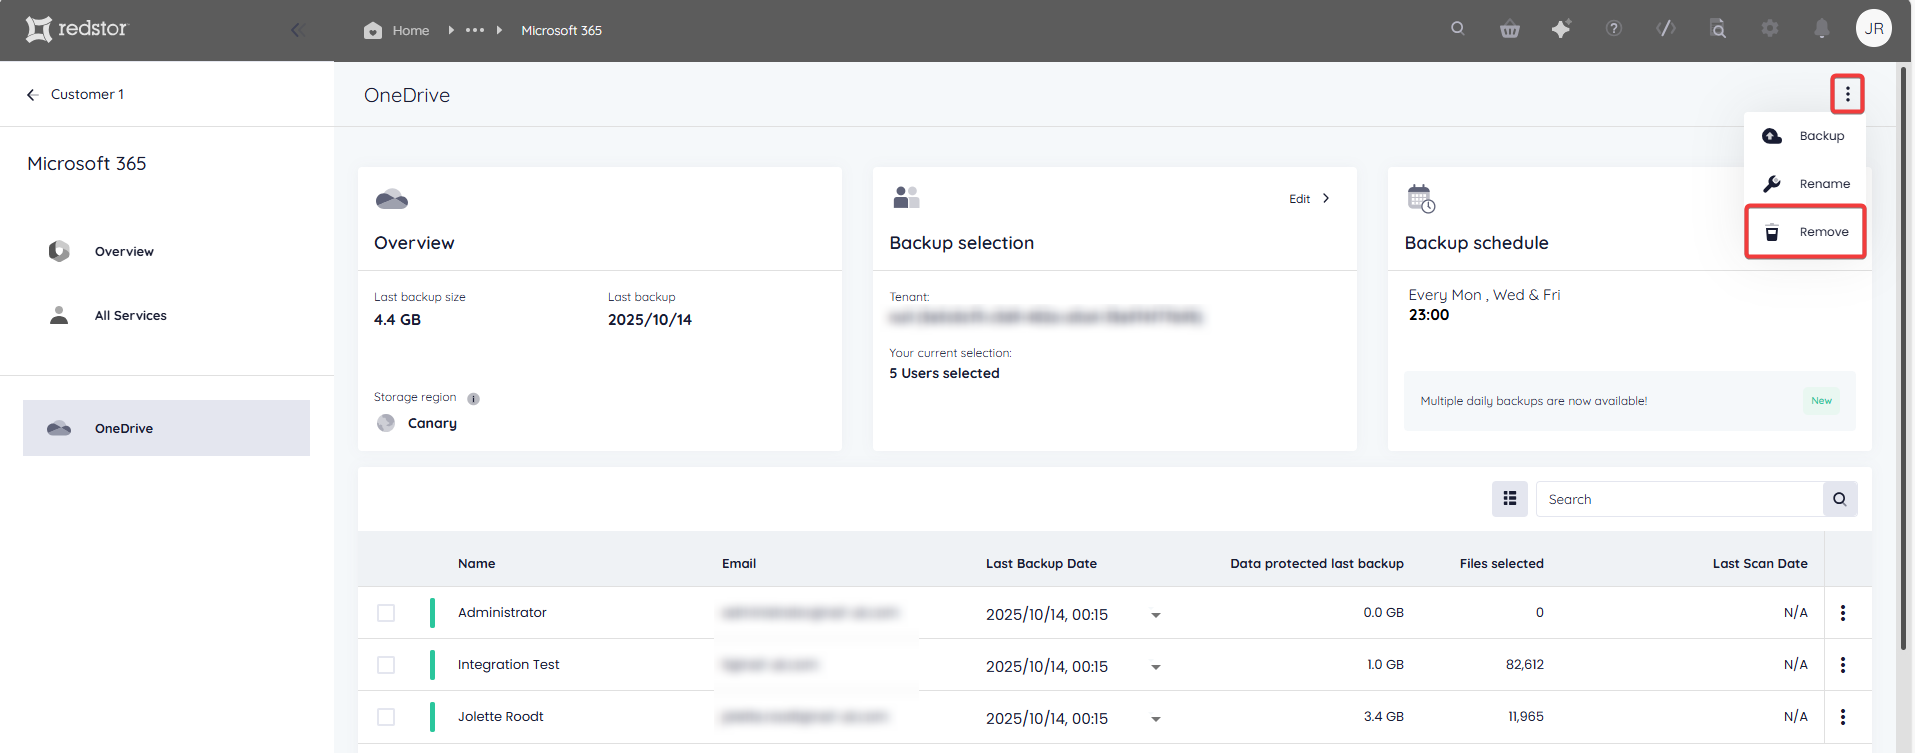Screen dimensions: 1915x753
Task: Click the Customer 1 back link
Action: (87, 94)
